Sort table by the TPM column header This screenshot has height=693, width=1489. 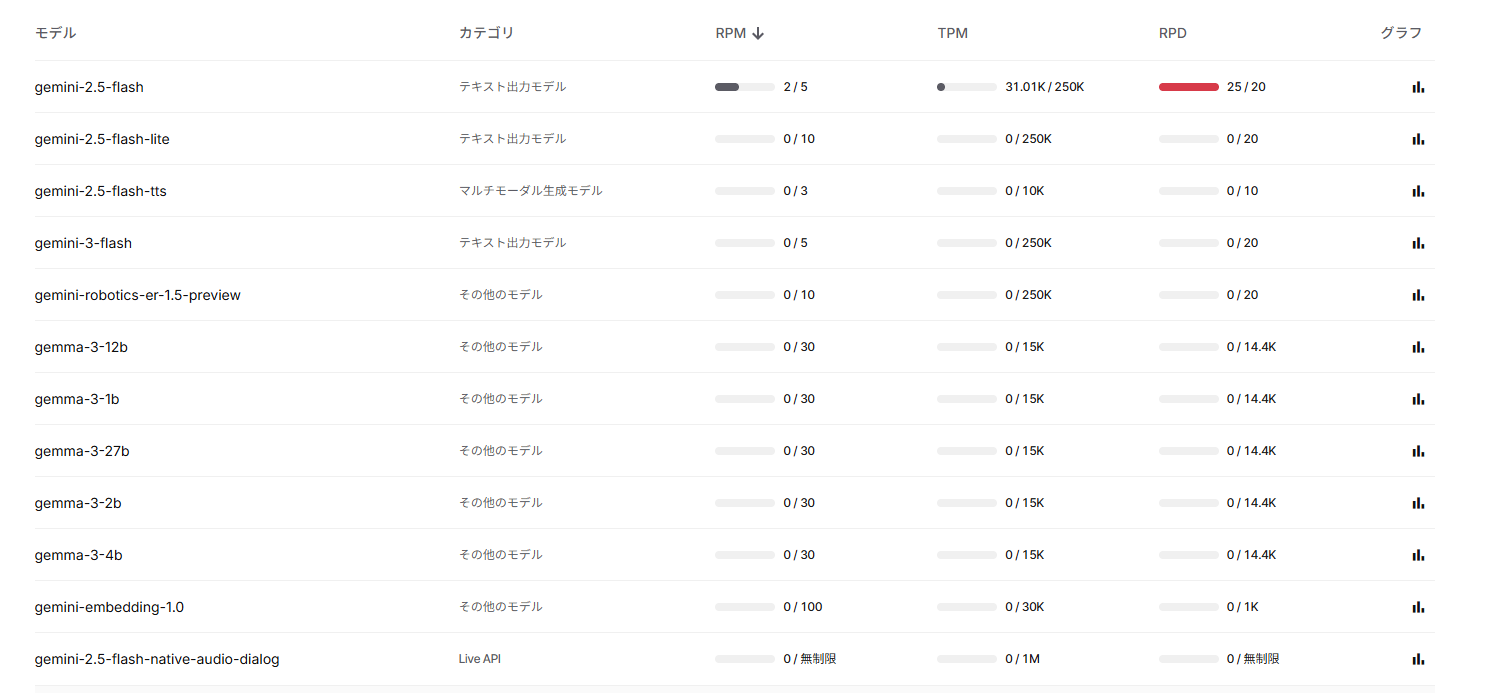coord(952,33)
